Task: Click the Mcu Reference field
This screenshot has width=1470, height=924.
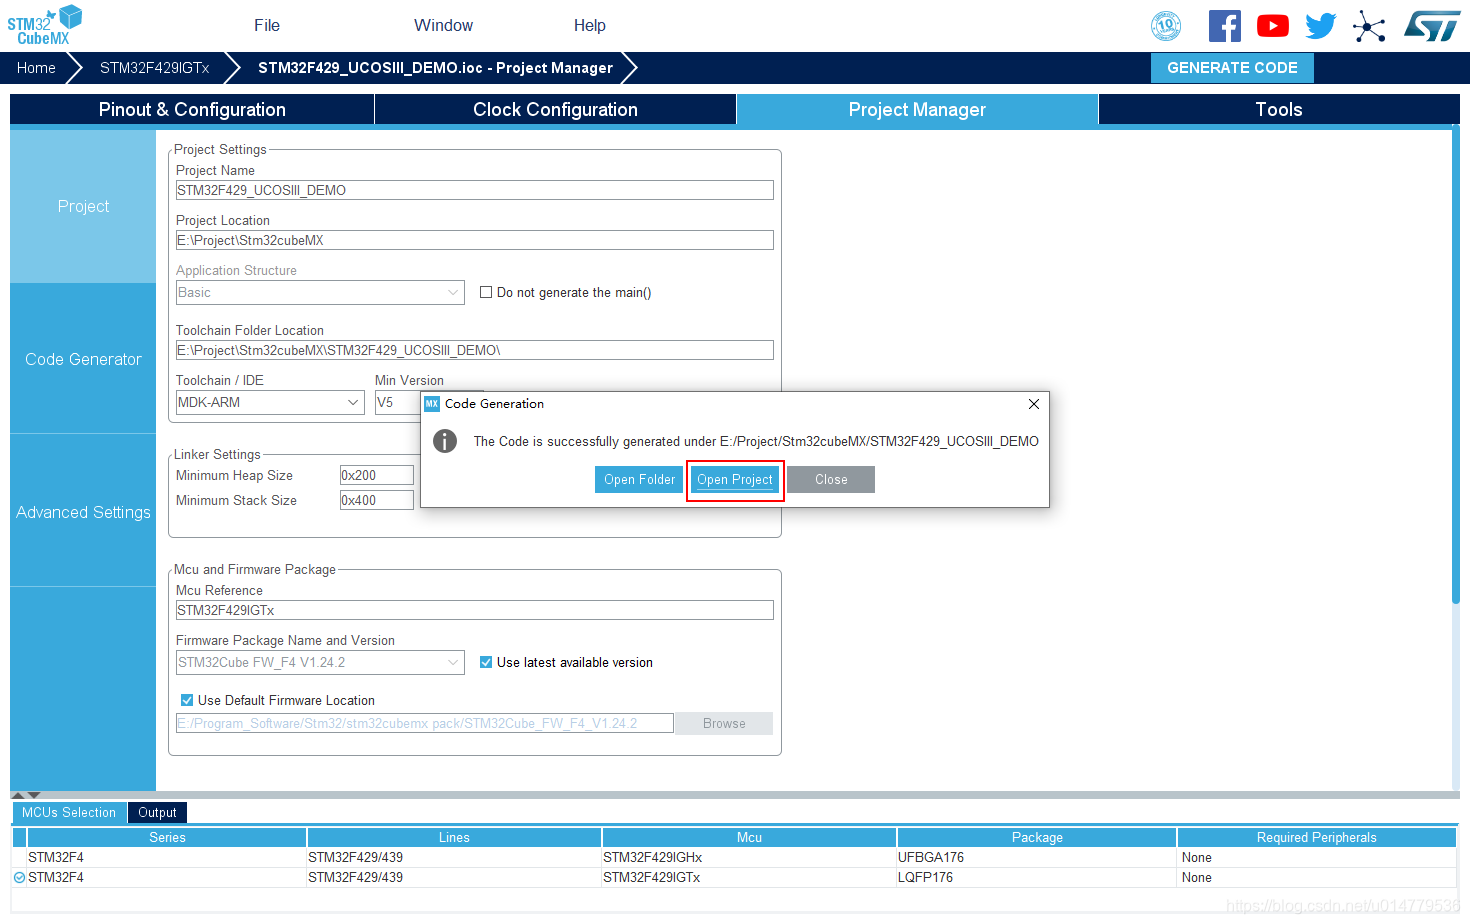Action: tap(475, 610)
